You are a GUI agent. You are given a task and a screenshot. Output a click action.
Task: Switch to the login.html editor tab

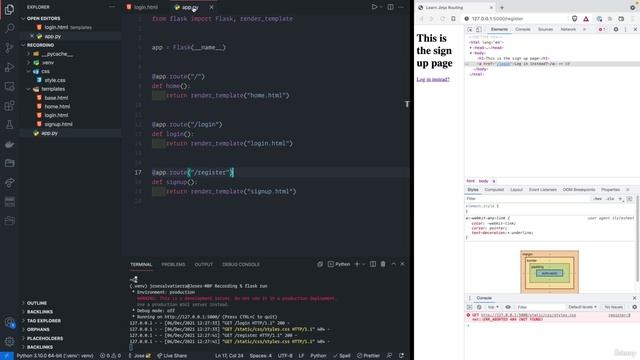[142, 7]
